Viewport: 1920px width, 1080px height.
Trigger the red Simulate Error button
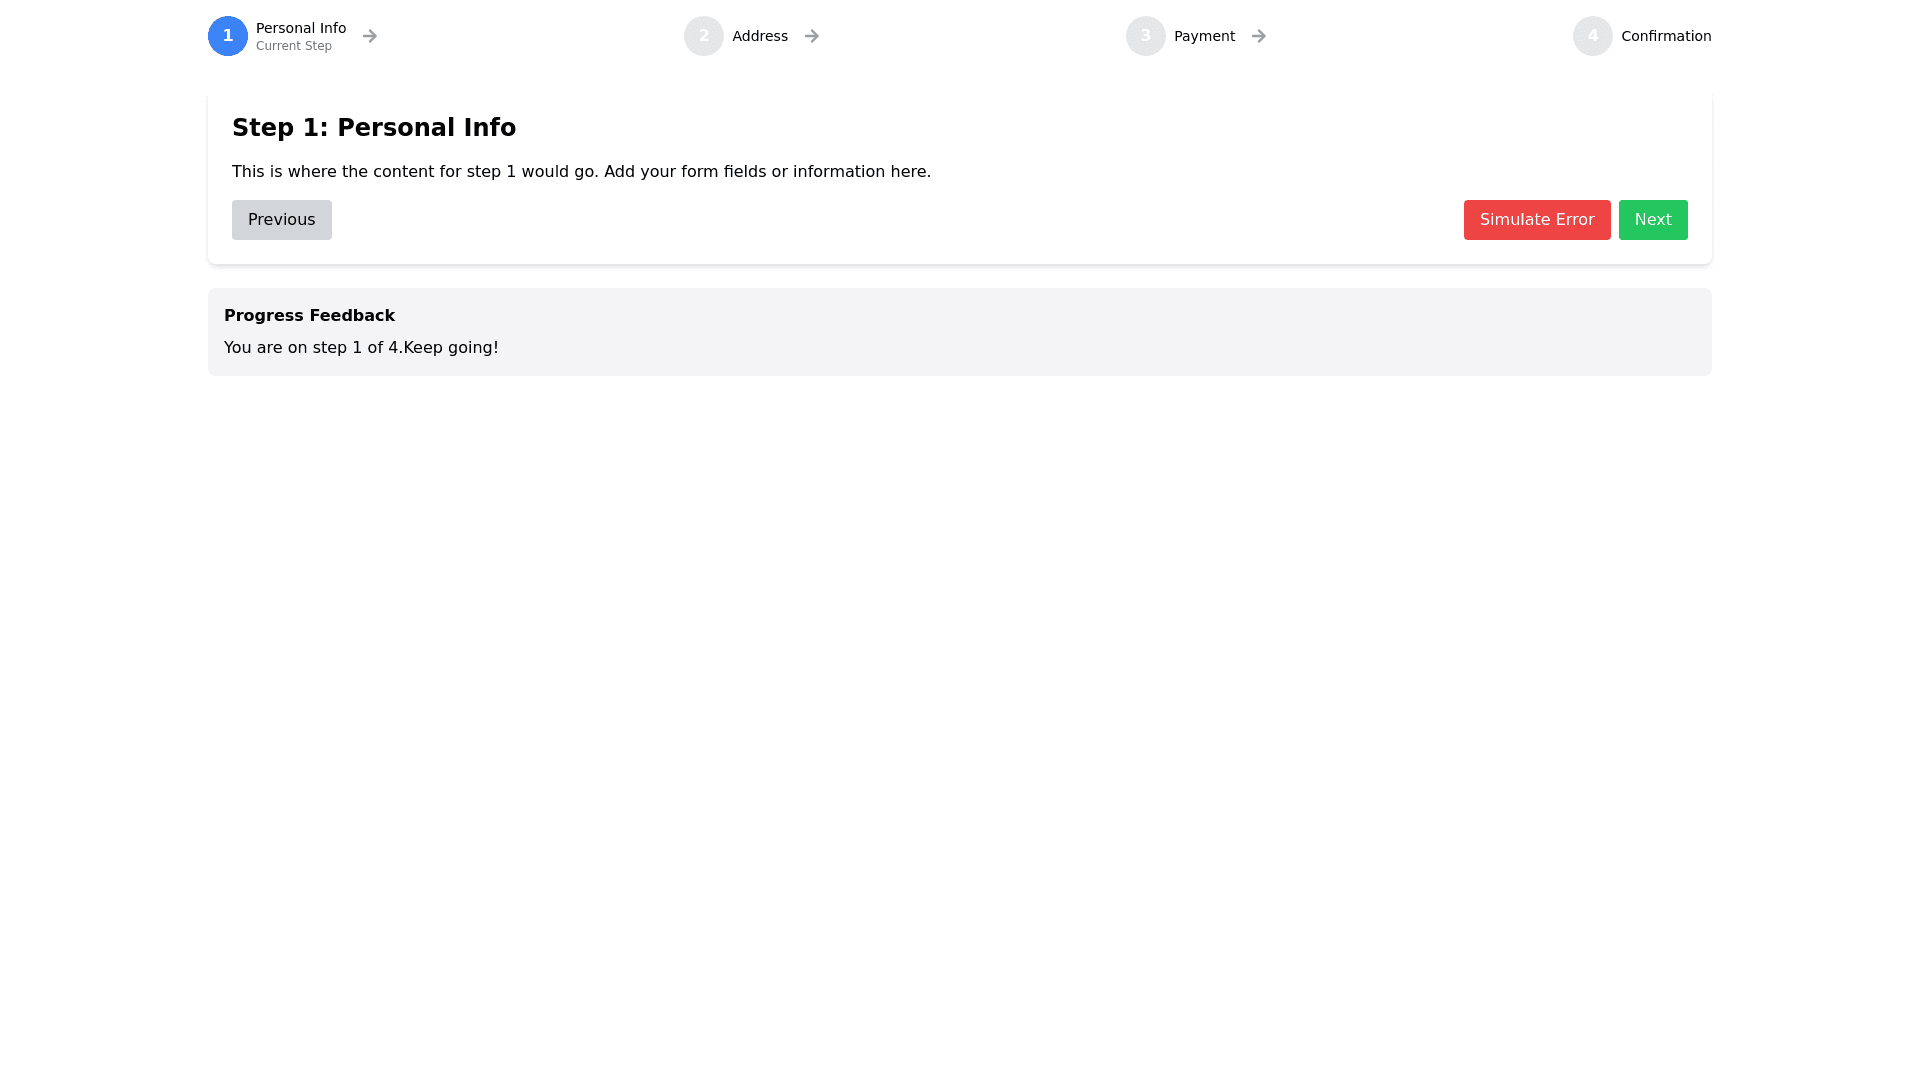coord(1537,220)
